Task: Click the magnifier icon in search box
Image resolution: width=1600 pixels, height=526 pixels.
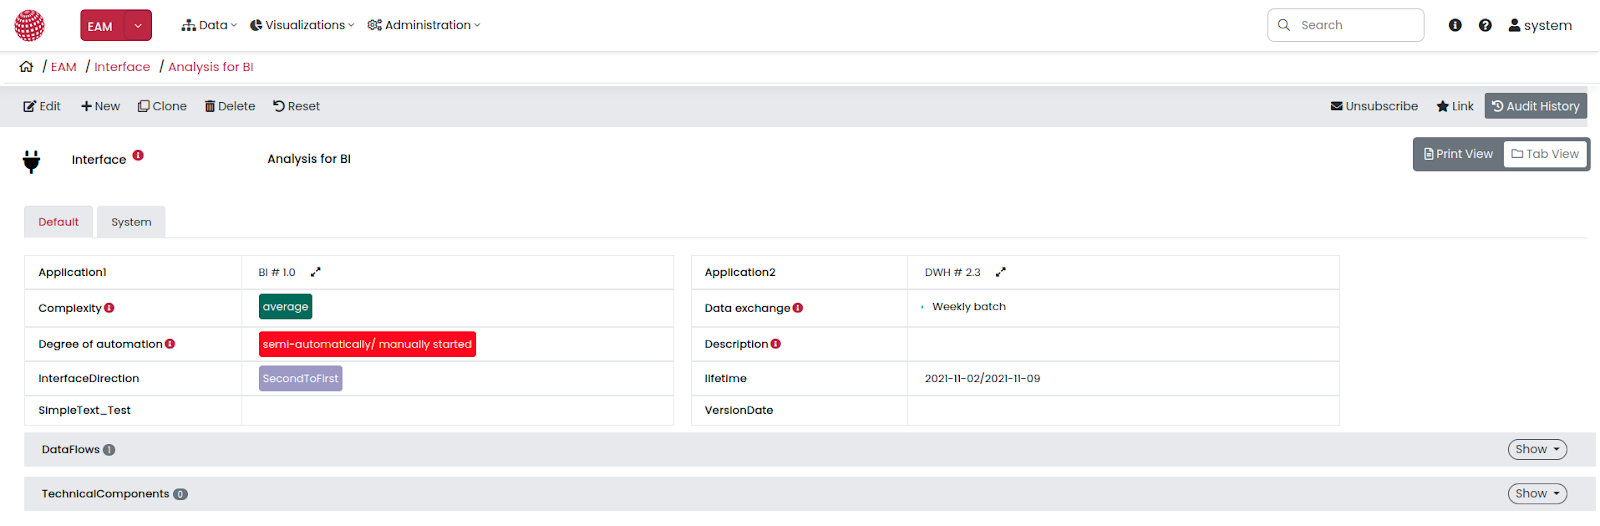Action: coord(1284,25)
